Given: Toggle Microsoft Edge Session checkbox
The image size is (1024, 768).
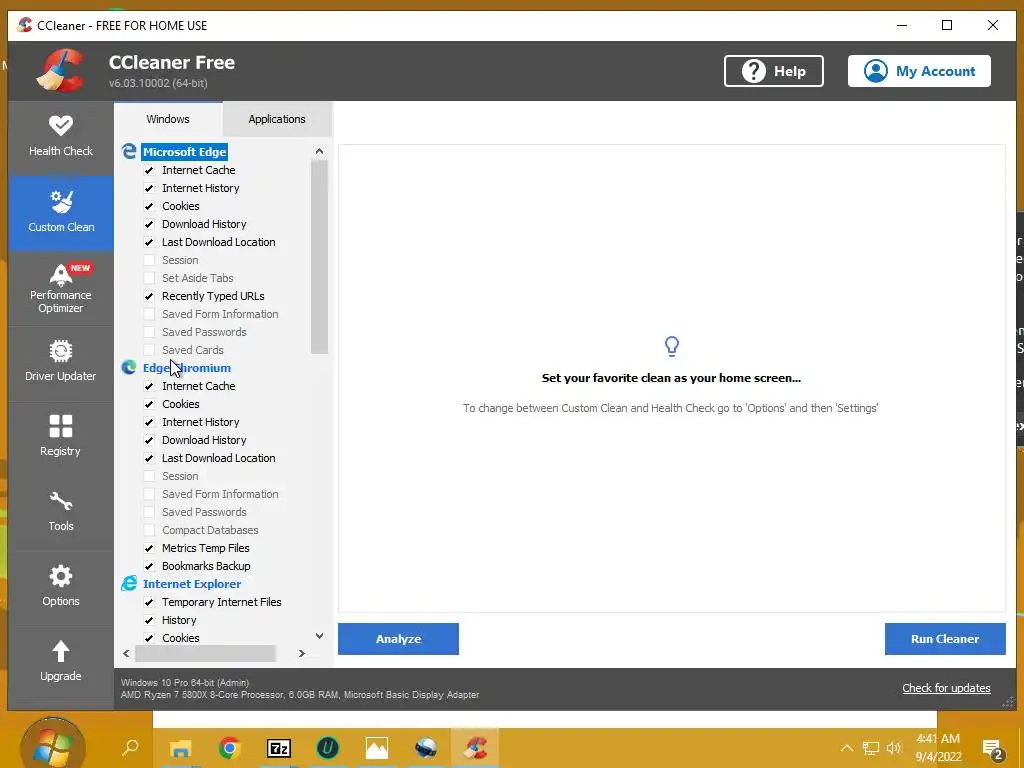Looking at the screenshot, I should click(149, 260).
